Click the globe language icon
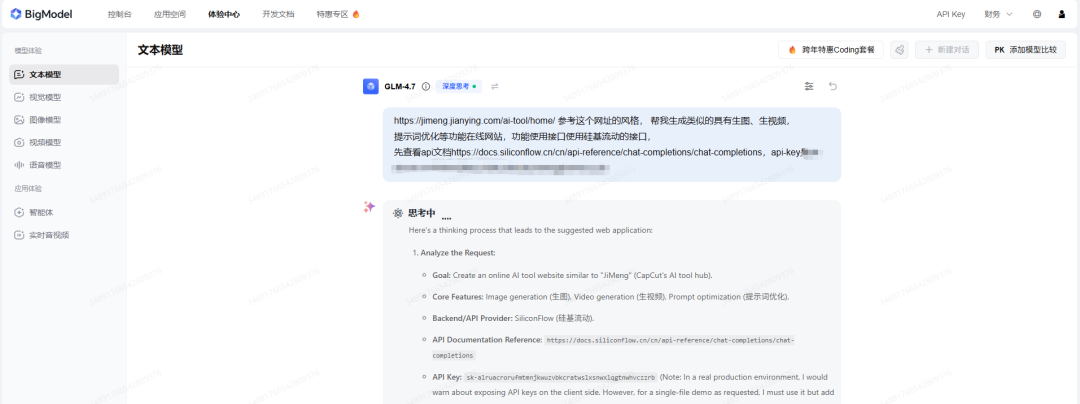The image size is (1080, 404). point(1037,14)
